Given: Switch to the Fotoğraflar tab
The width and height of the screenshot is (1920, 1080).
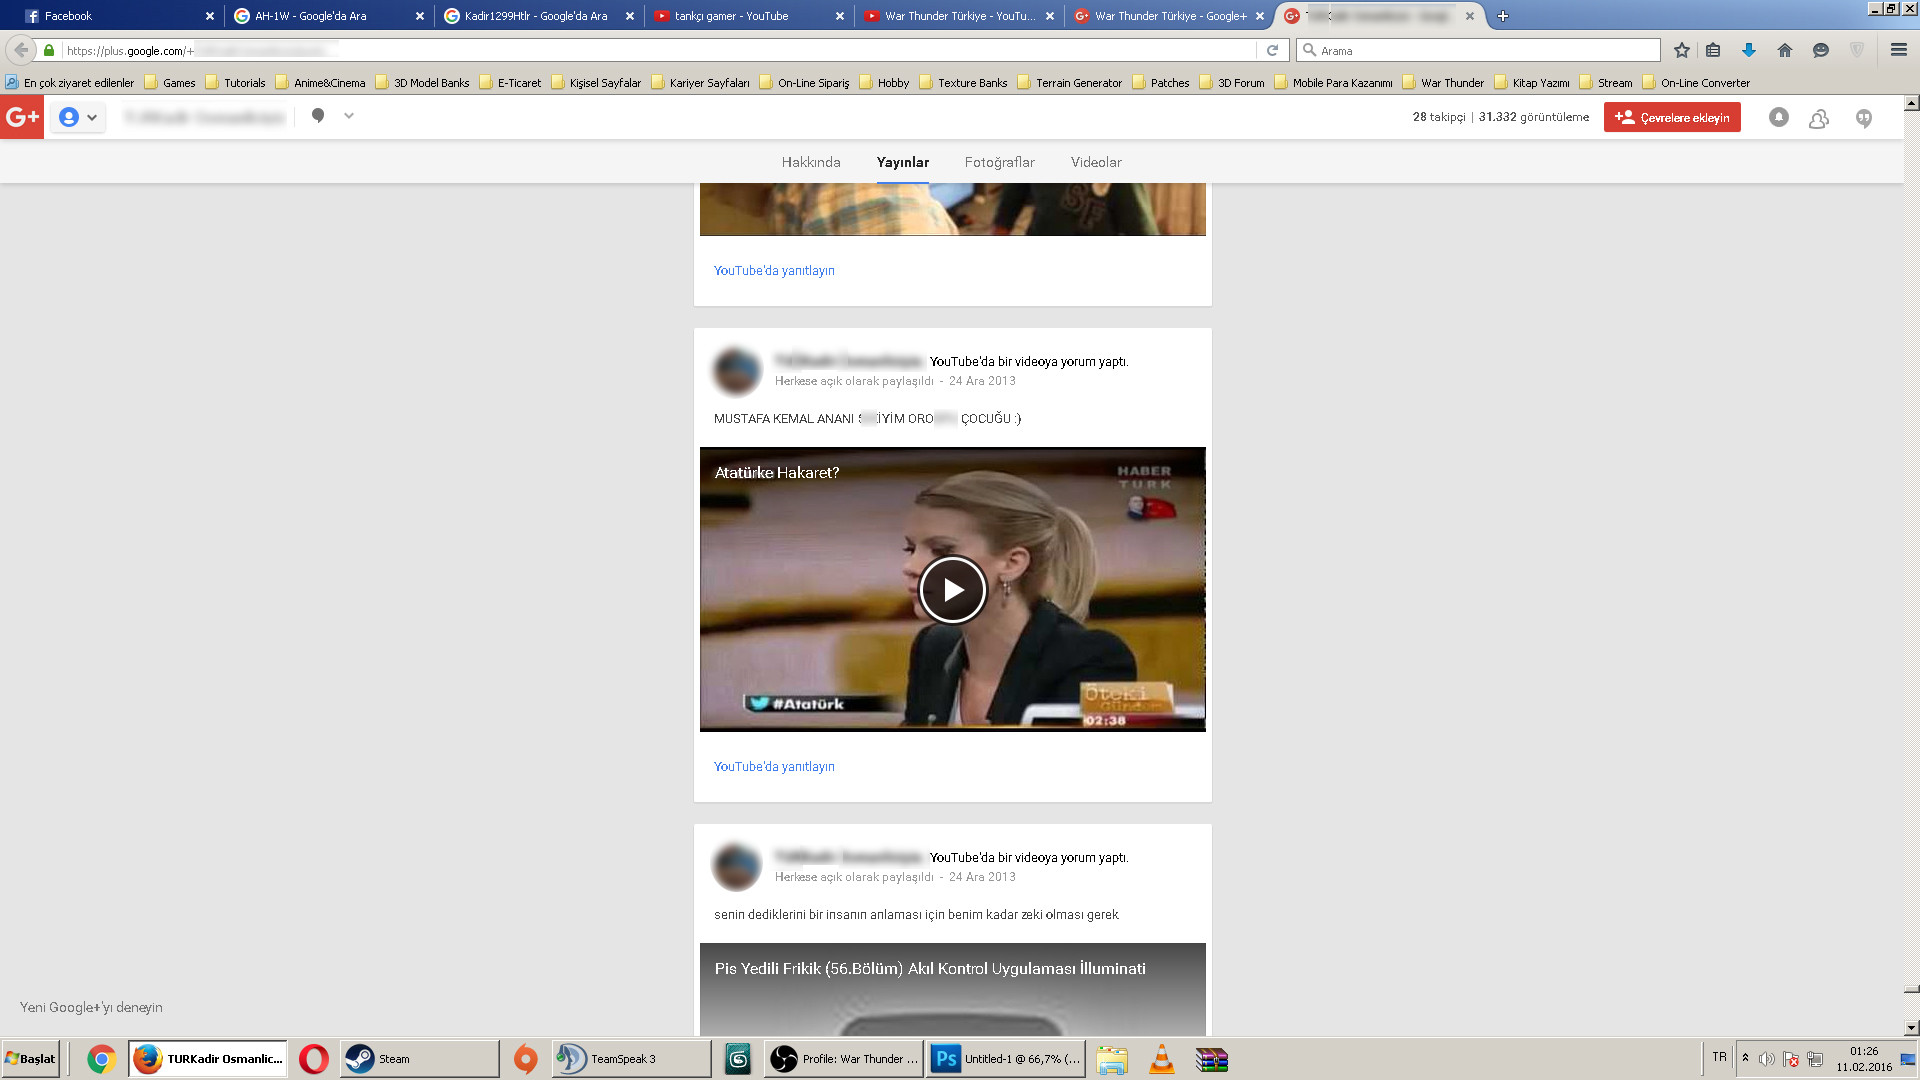Looking at the screenshot, I should (999, 162).
